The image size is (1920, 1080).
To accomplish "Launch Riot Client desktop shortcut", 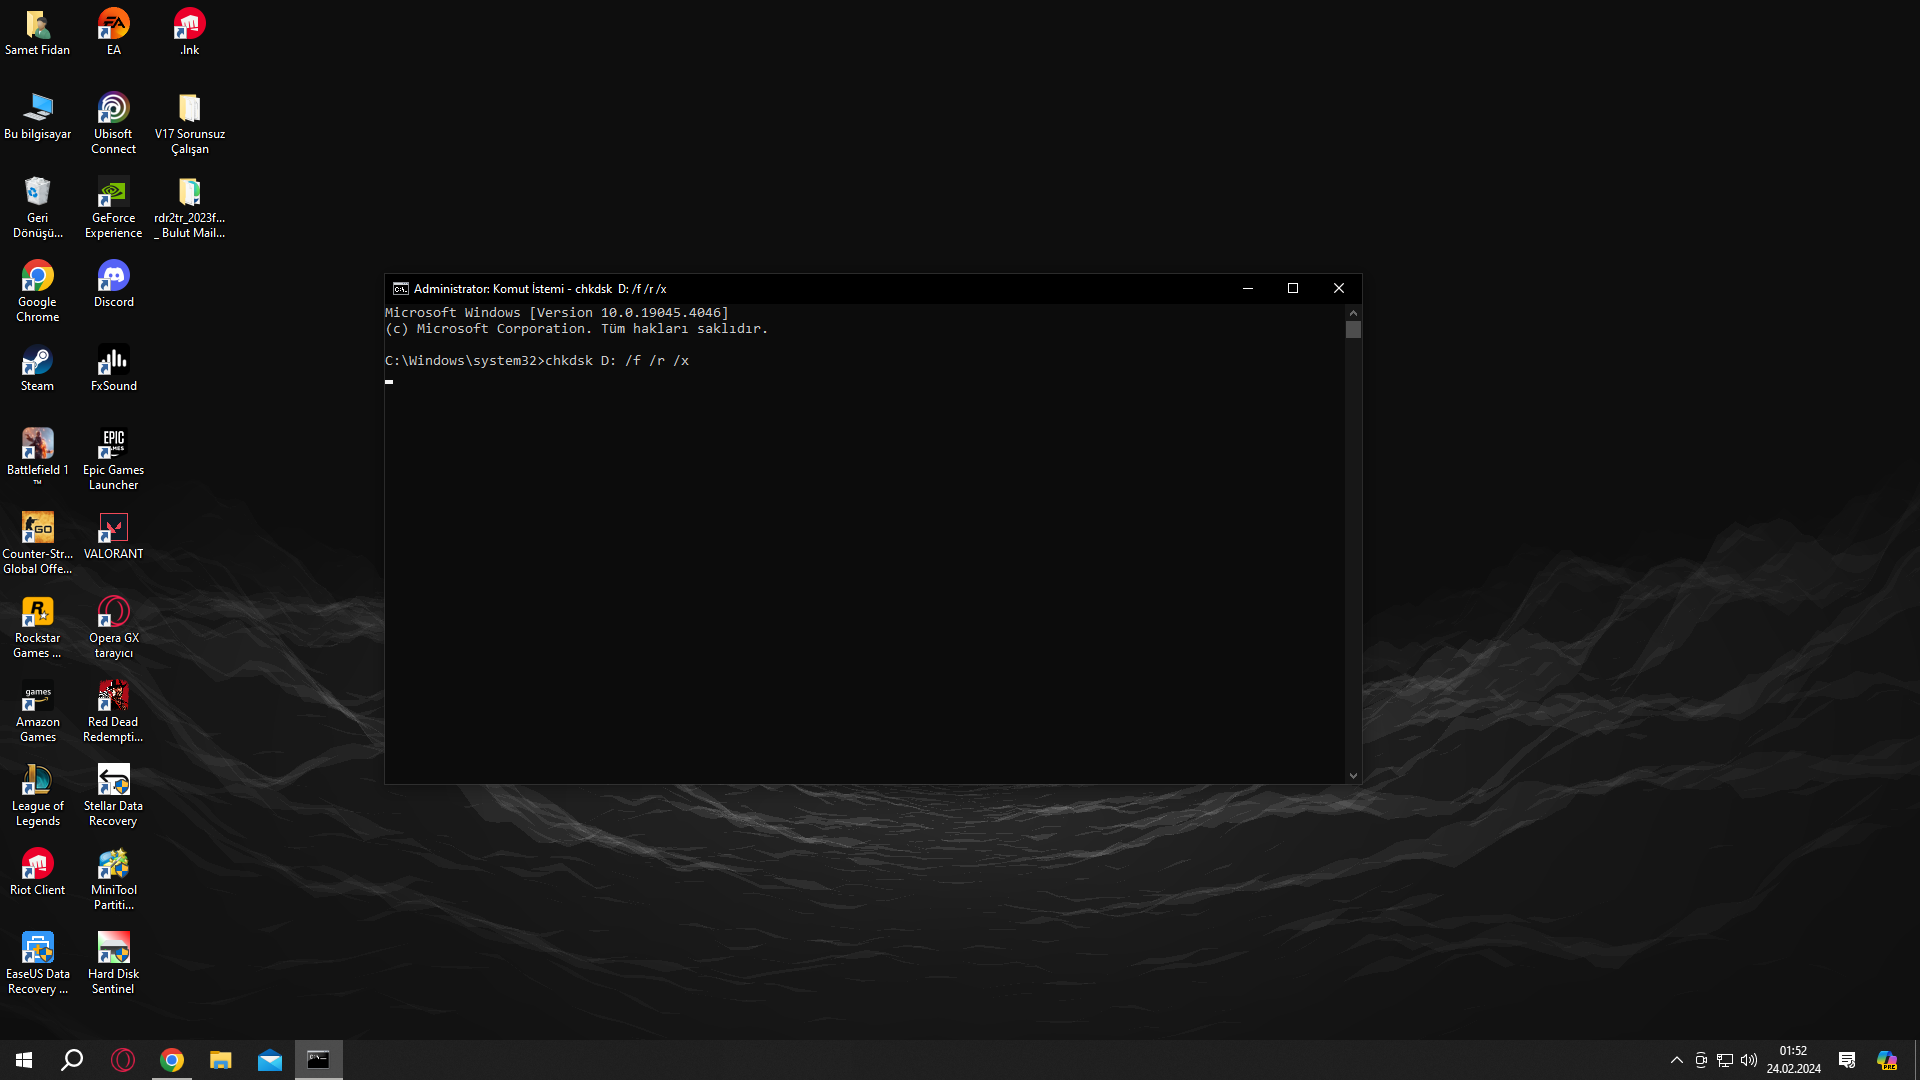I will click(x=37, y=872).
